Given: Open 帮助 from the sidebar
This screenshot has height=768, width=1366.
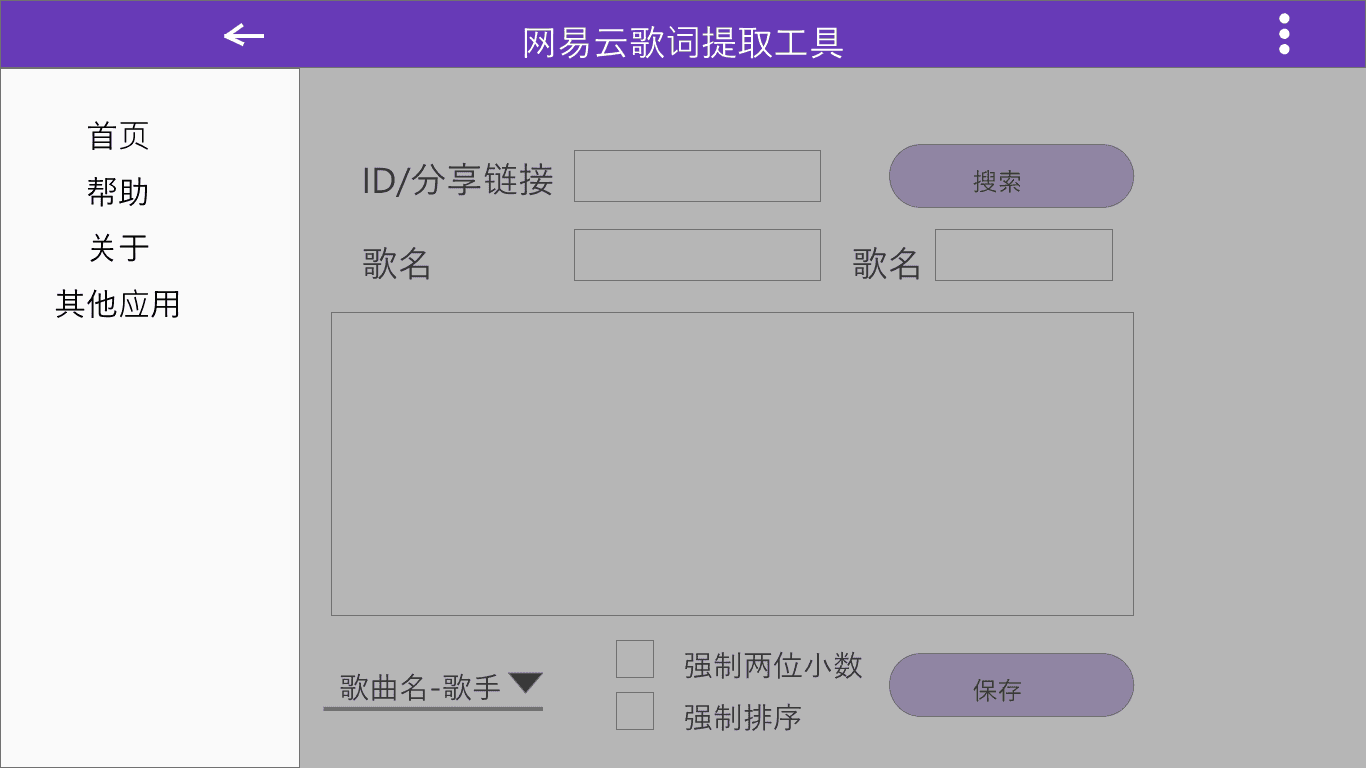Looking at the screenshot, I should pyautogui.click(x=118, y=192).
